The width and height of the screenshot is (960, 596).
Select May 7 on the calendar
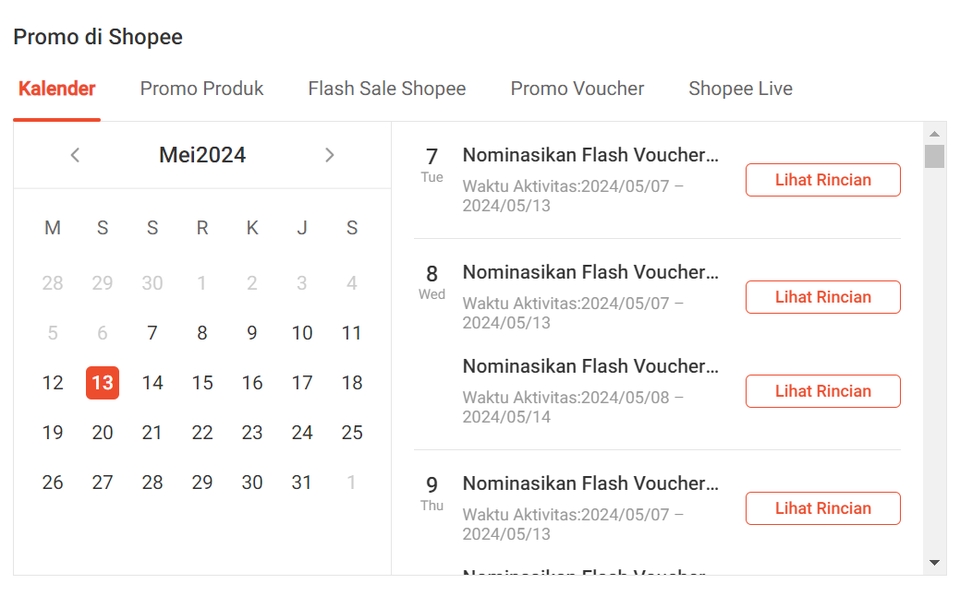152,333
